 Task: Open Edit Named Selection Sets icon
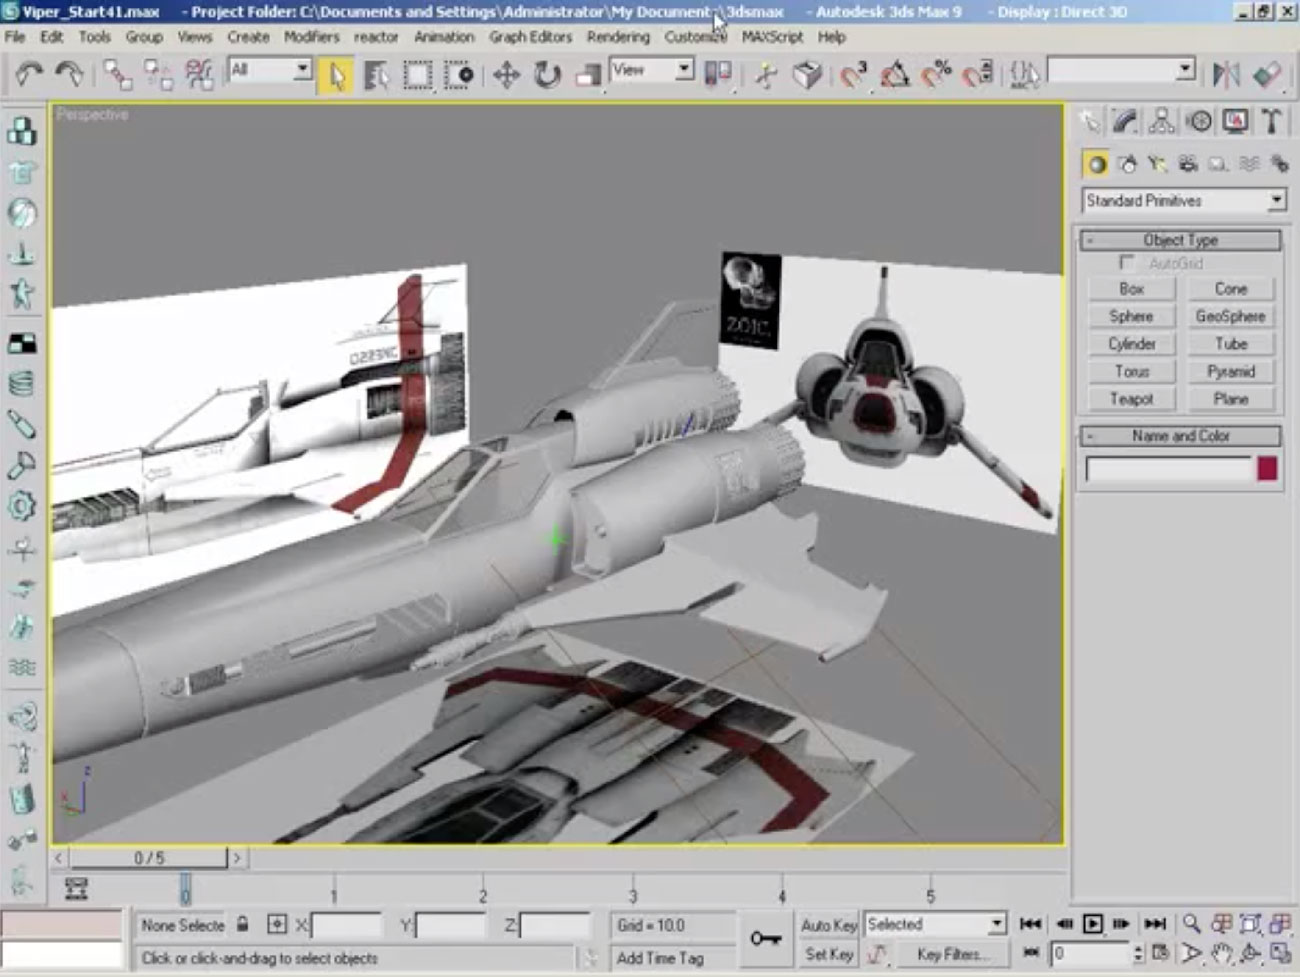tap(1023, 75)
